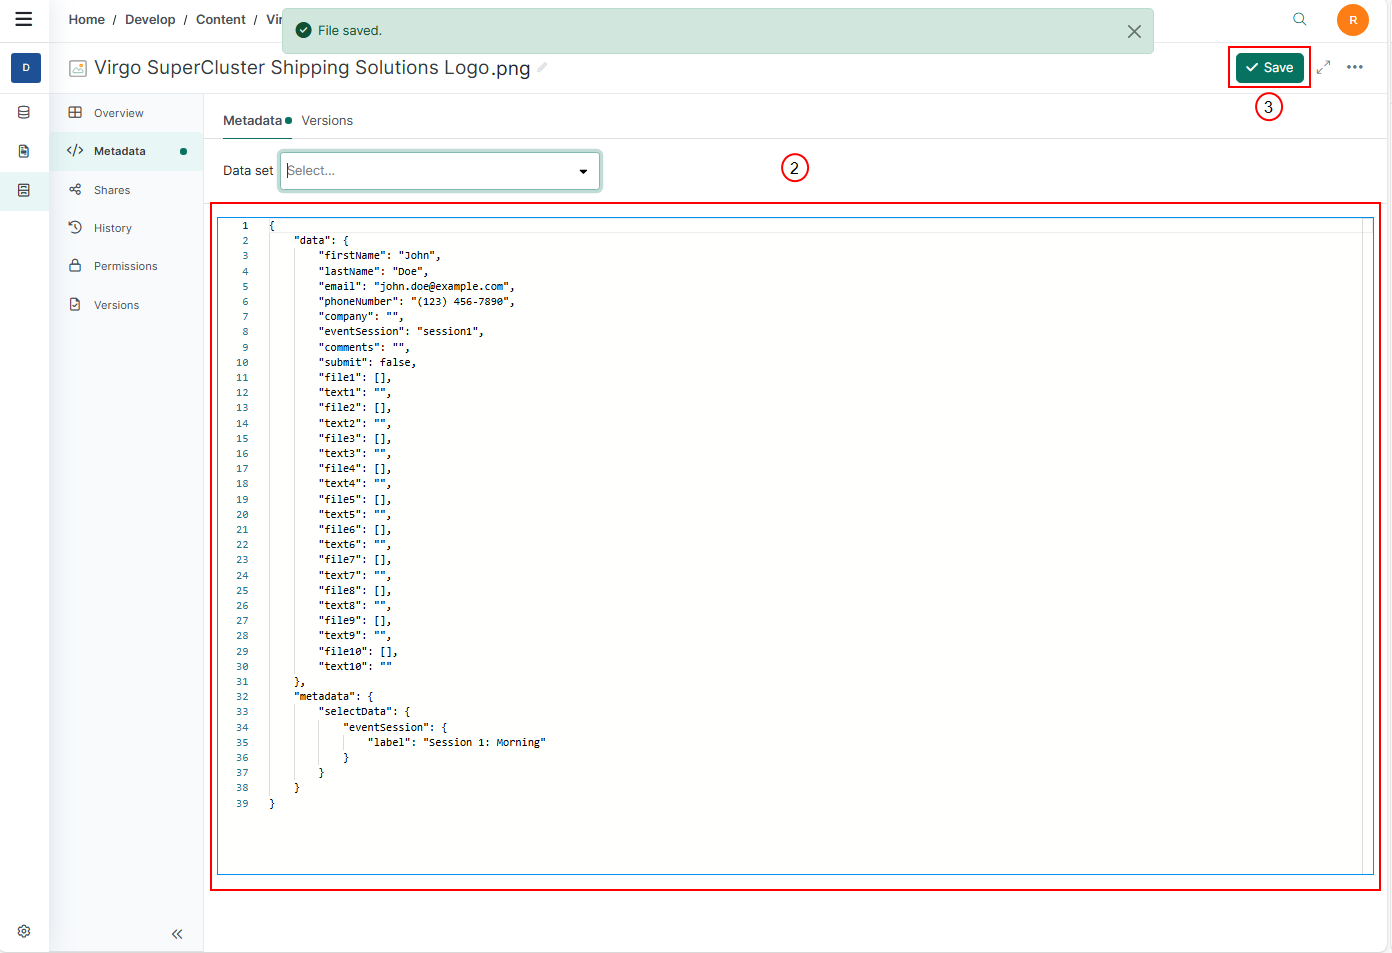Dismiss the File saved notification
This screenshot has width=1392, height=953.
tap(1134, 31)
